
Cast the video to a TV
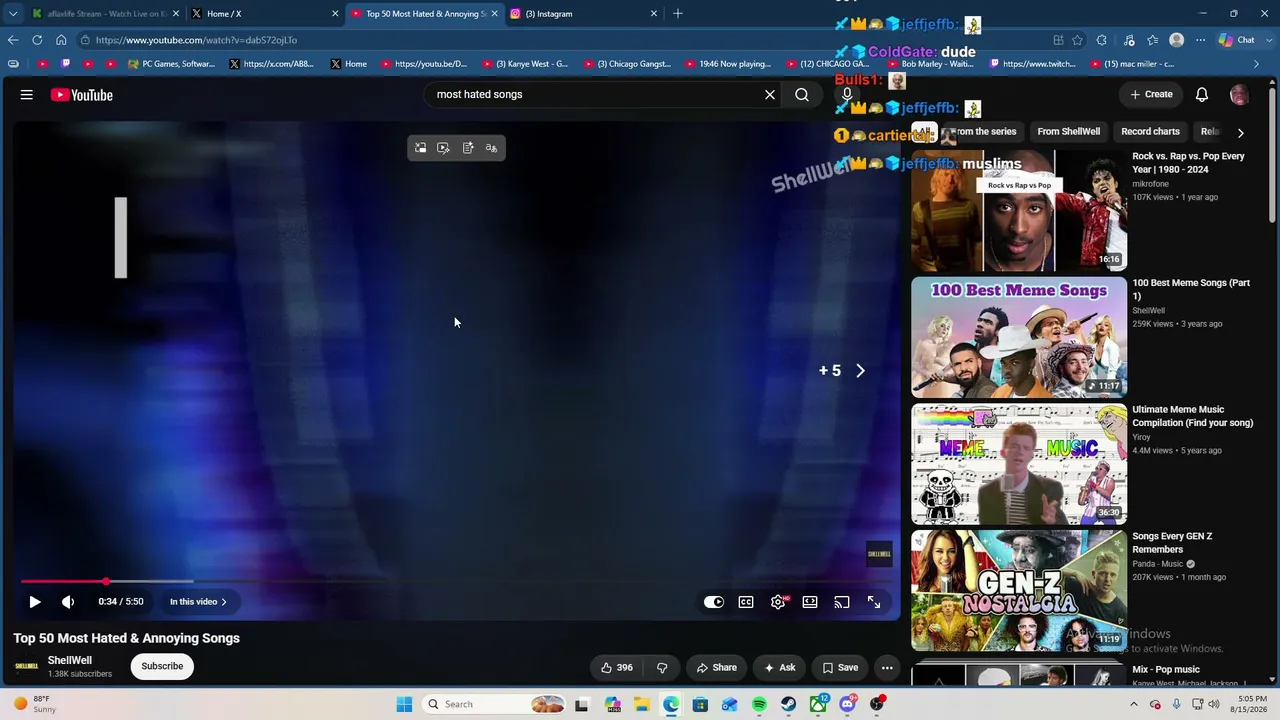click(842, 602)
